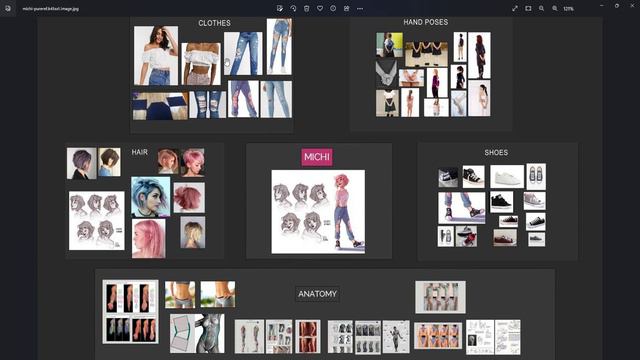The image size is (640, 360).
Task: Close the Photos window
Action: 632,6
